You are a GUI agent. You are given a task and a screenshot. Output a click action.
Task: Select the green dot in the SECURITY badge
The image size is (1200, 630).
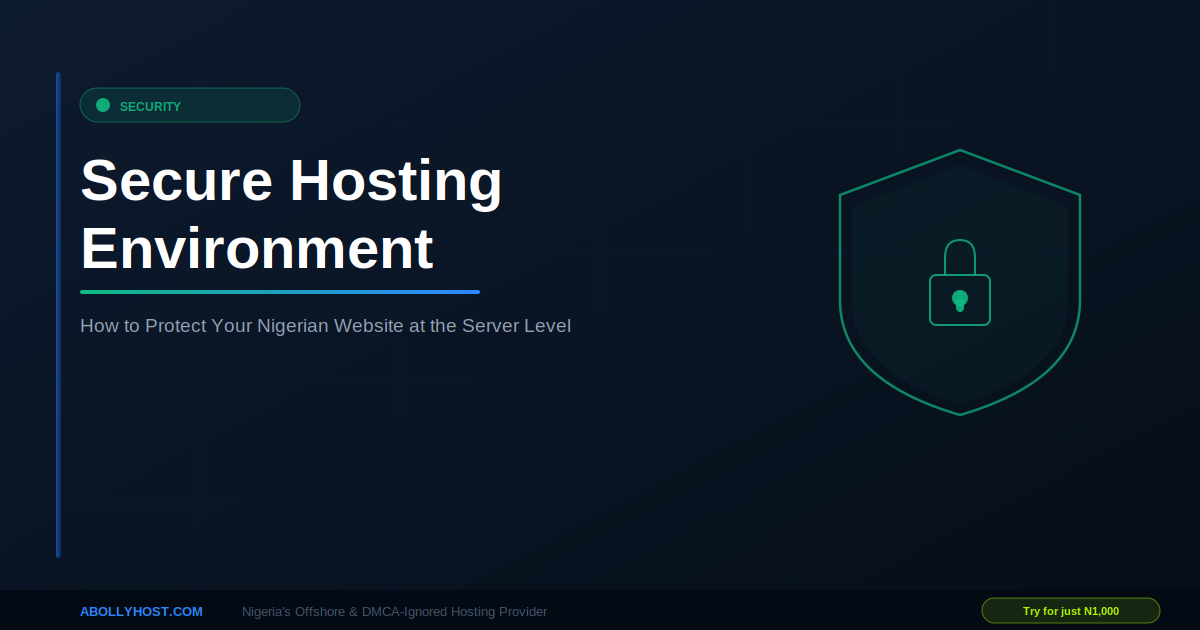[x=103, y=104]
